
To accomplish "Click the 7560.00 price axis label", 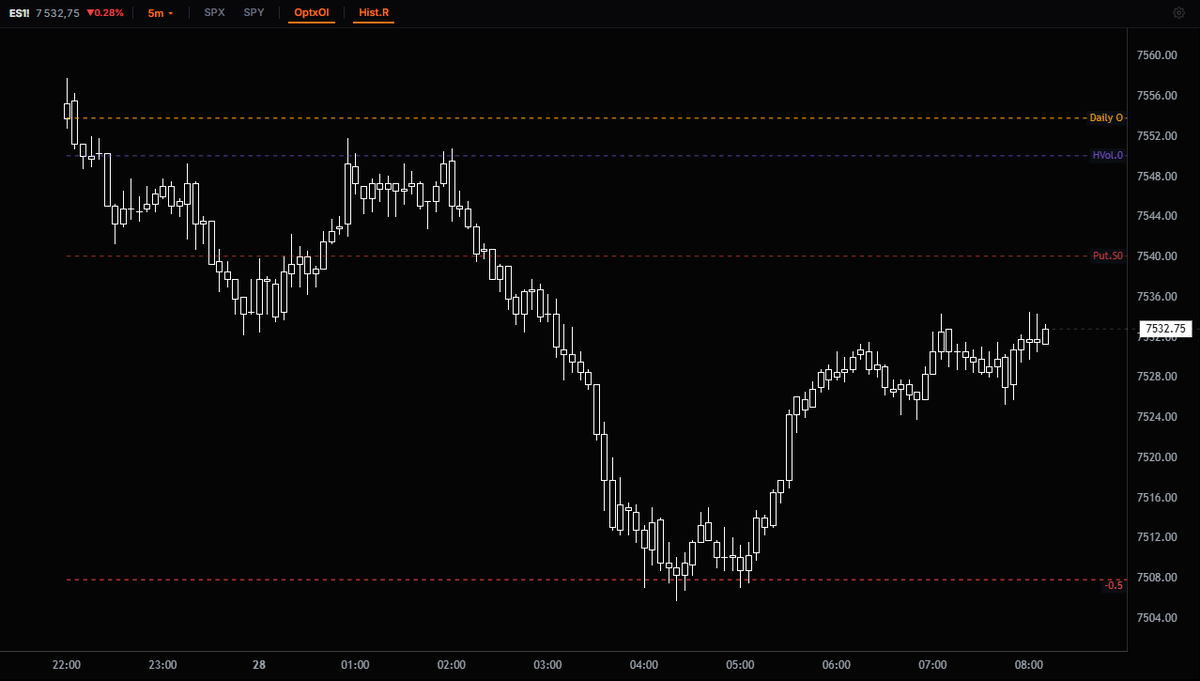I will click(1156, 55).
